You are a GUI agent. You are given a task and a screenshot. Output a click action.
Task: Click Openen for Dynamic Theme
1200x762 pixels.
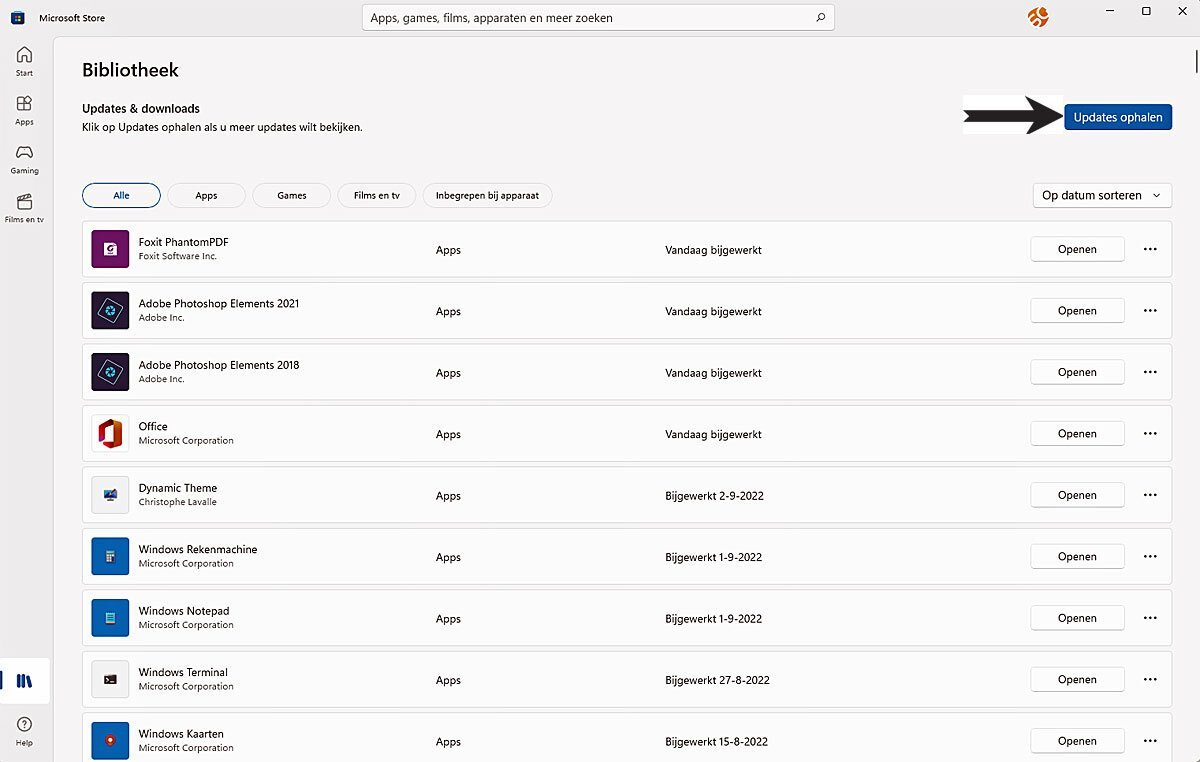pos(1077,495)
